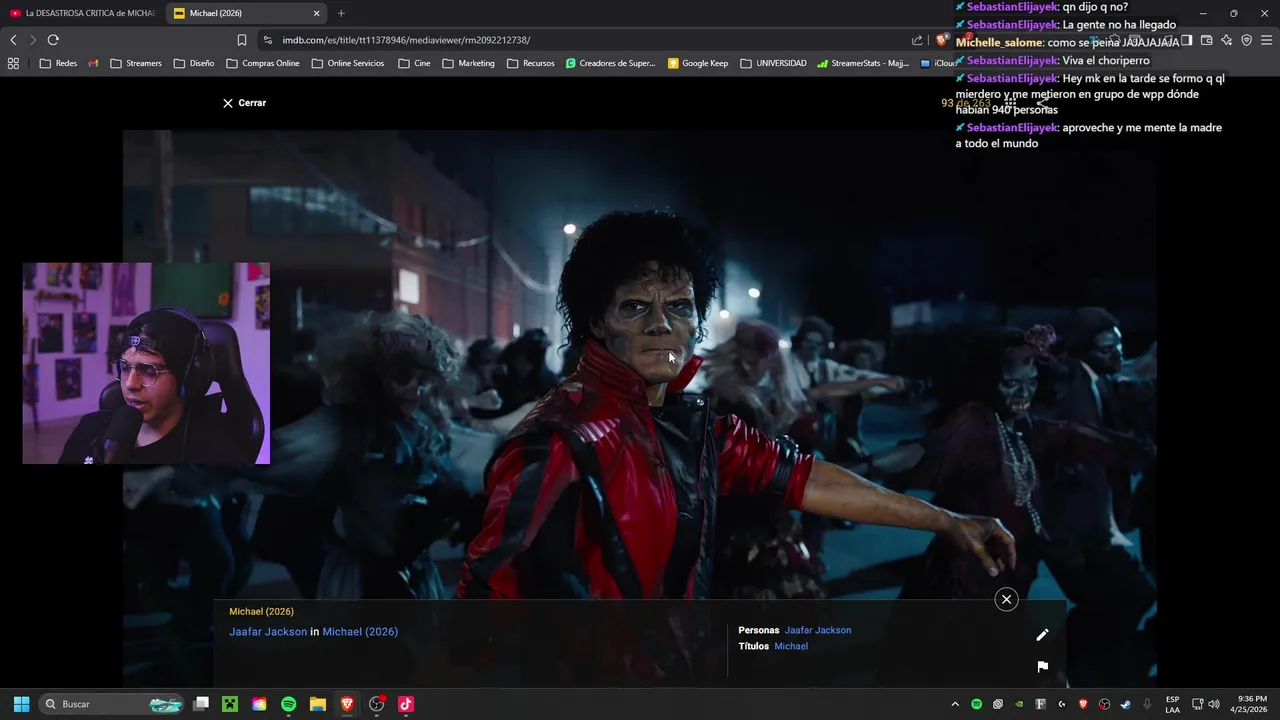
Task: Open the Online Servicios bookmarks folder
Action: click(348, 63)
